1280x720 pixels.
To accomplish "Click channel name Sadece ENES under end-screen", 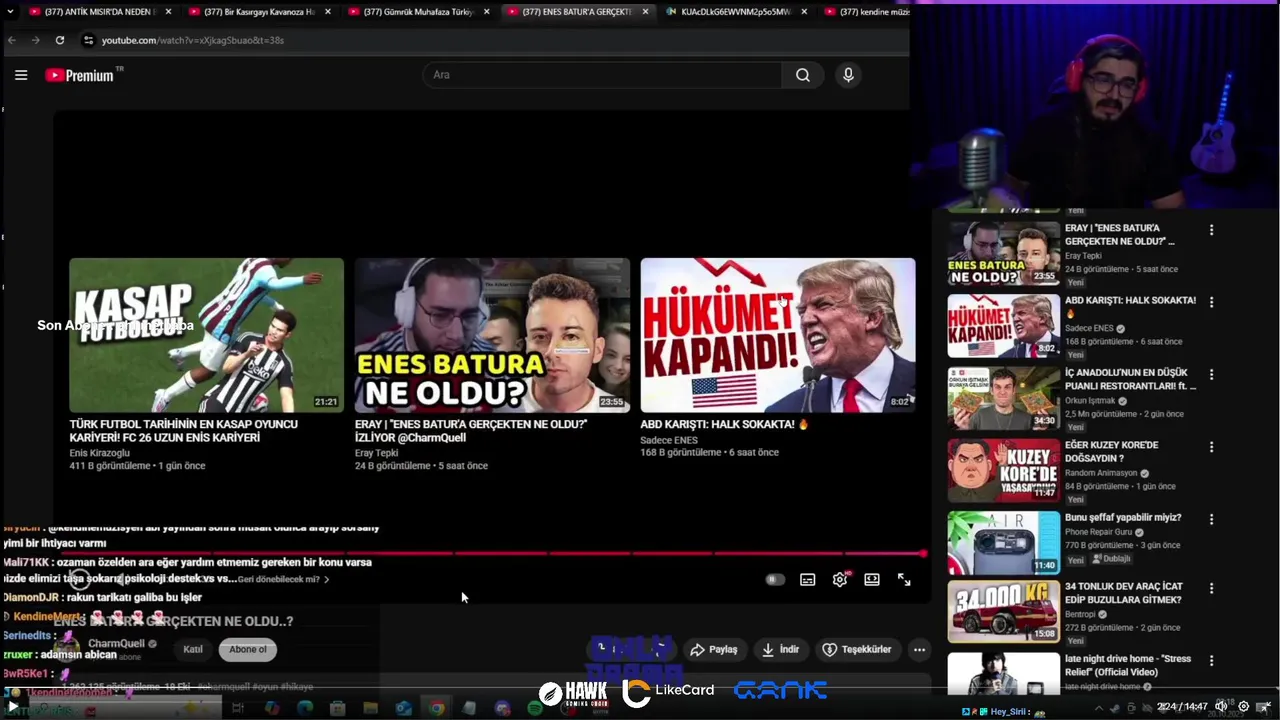I will click(x=669, y=440).
